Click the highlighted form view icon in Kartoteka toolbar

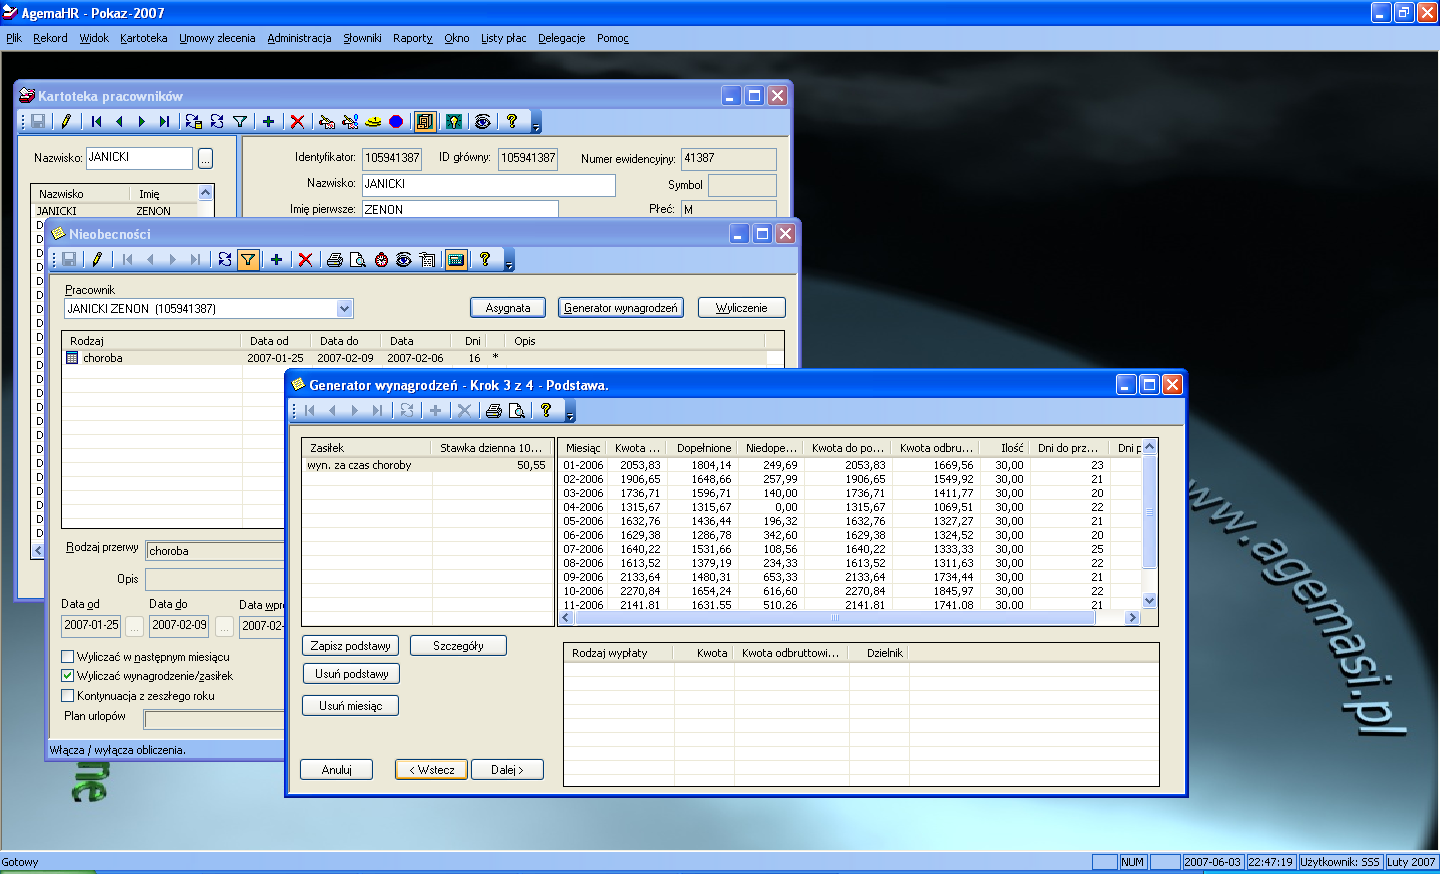click(x=425, y=121)
